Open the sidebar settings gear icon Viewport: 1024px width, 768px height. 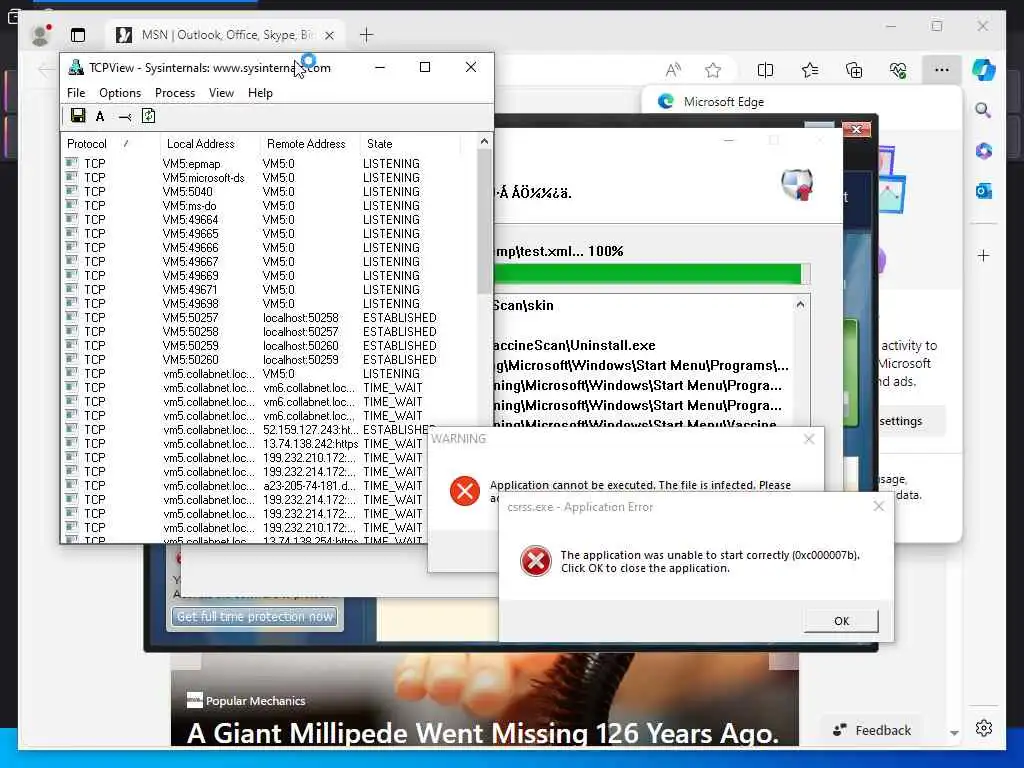coord(984,728)
